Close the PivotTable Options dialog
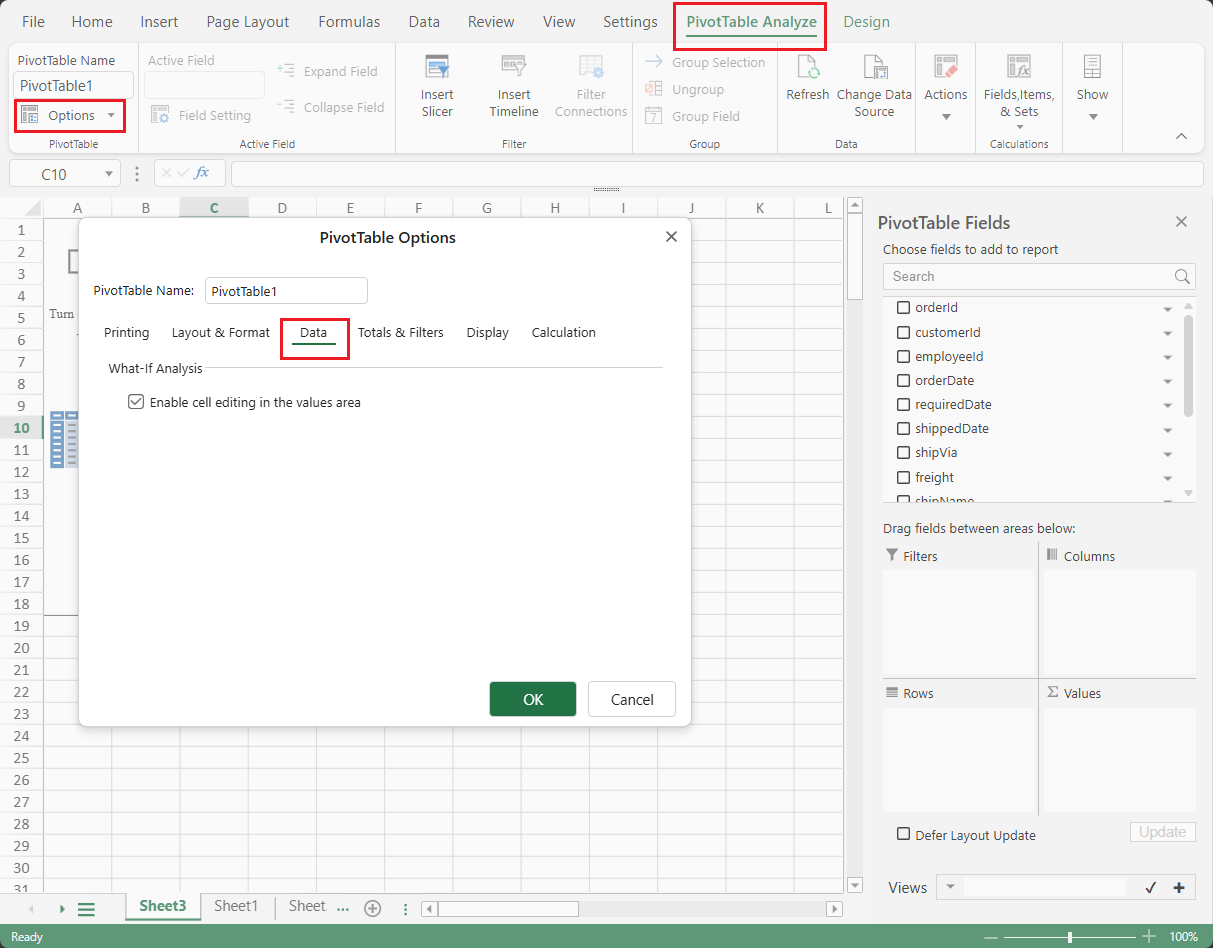1213x948 pixels. pos(671,237)
